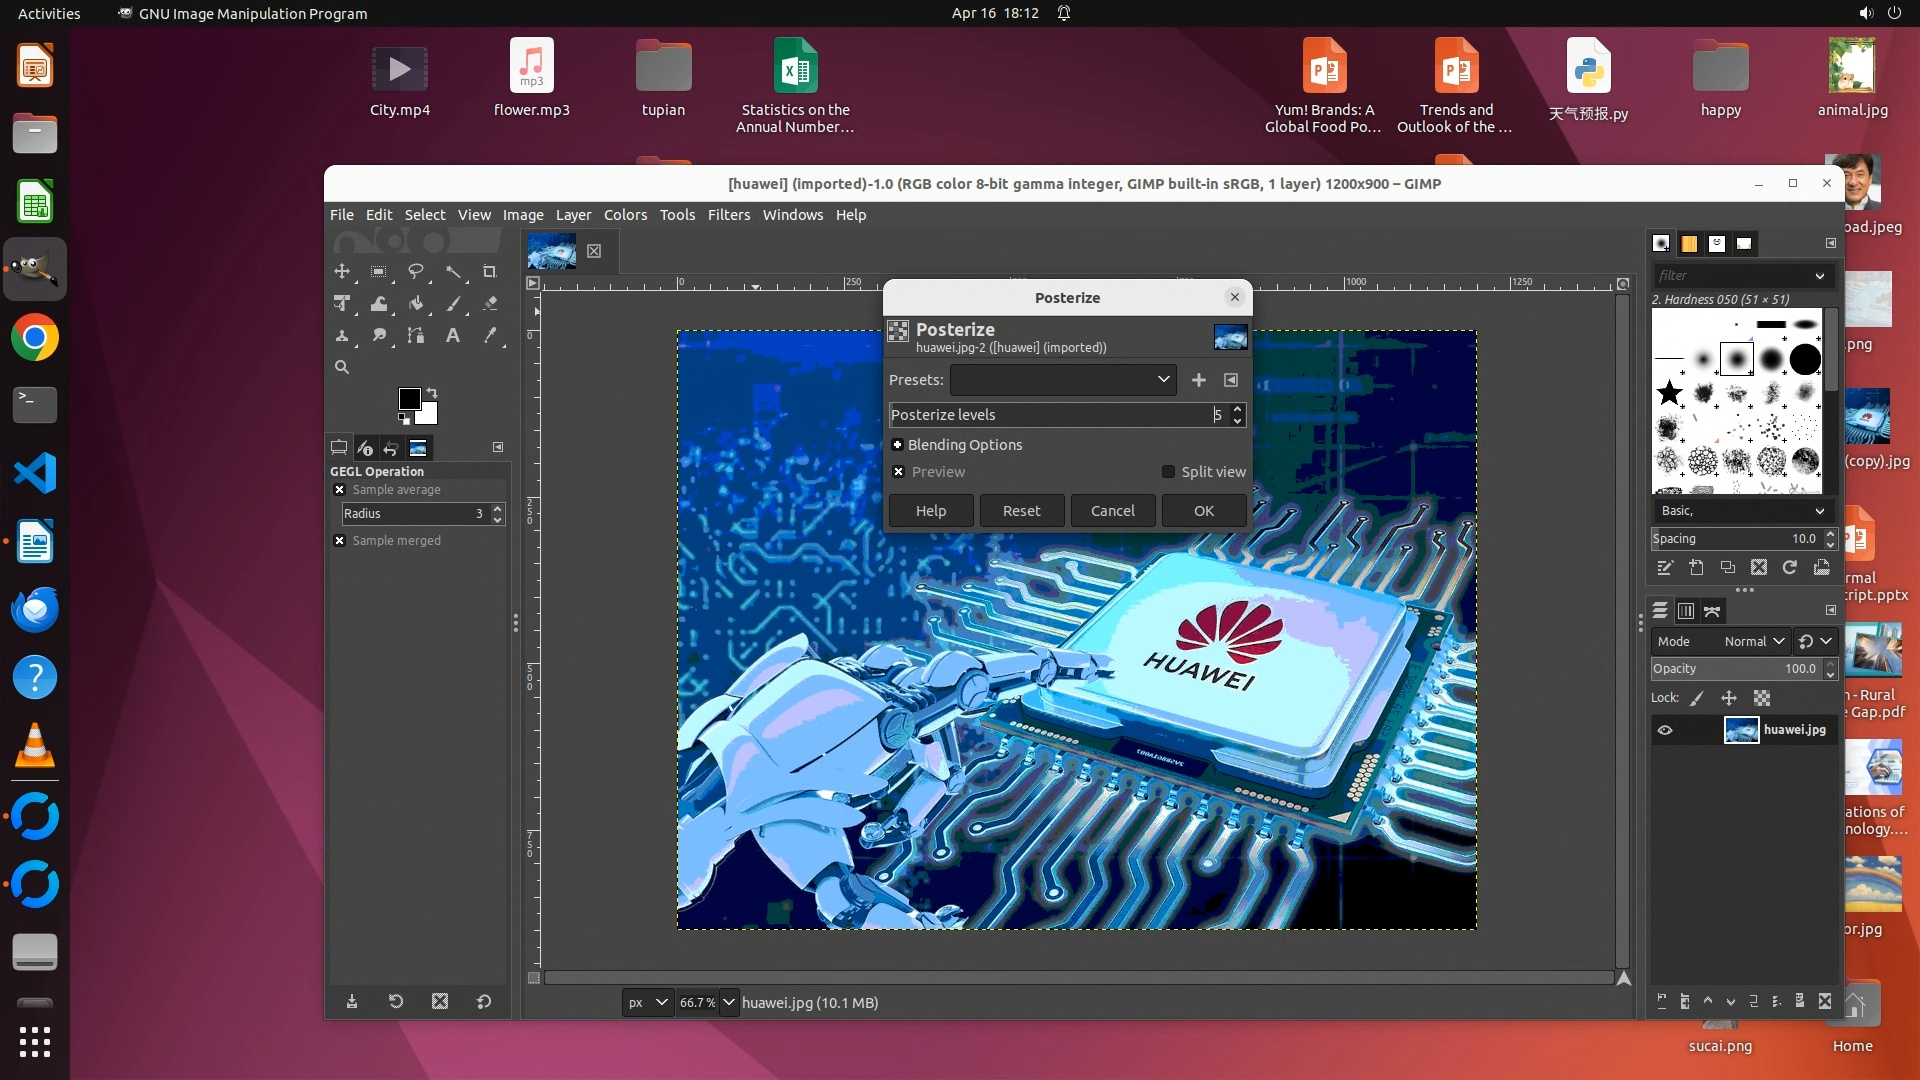
Task: Open the Presets dropdown
Action: click(1062, 380)
